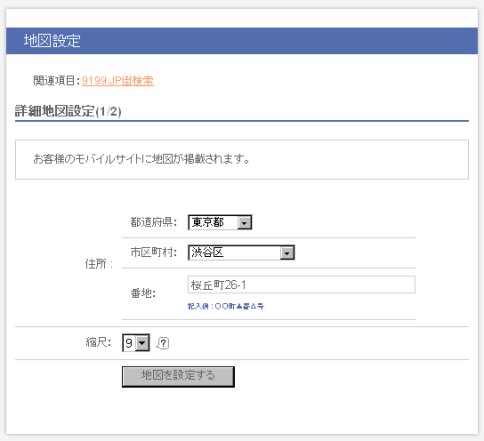Open the 縮尺 scale dropdown showing 9
Viewport: 484px width, 441px height.
[136, 343]
